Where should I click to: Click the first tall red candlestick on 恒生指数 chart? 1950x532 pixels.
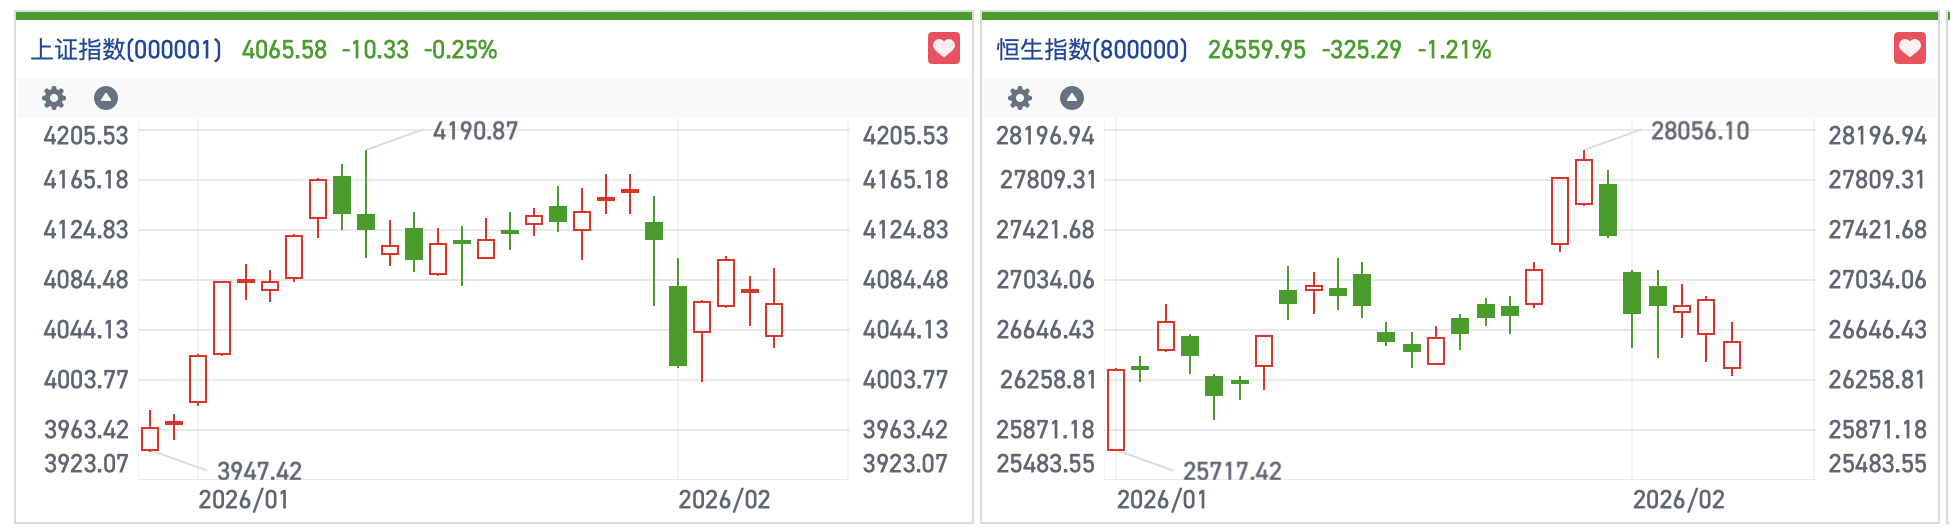pos(1116,410)
